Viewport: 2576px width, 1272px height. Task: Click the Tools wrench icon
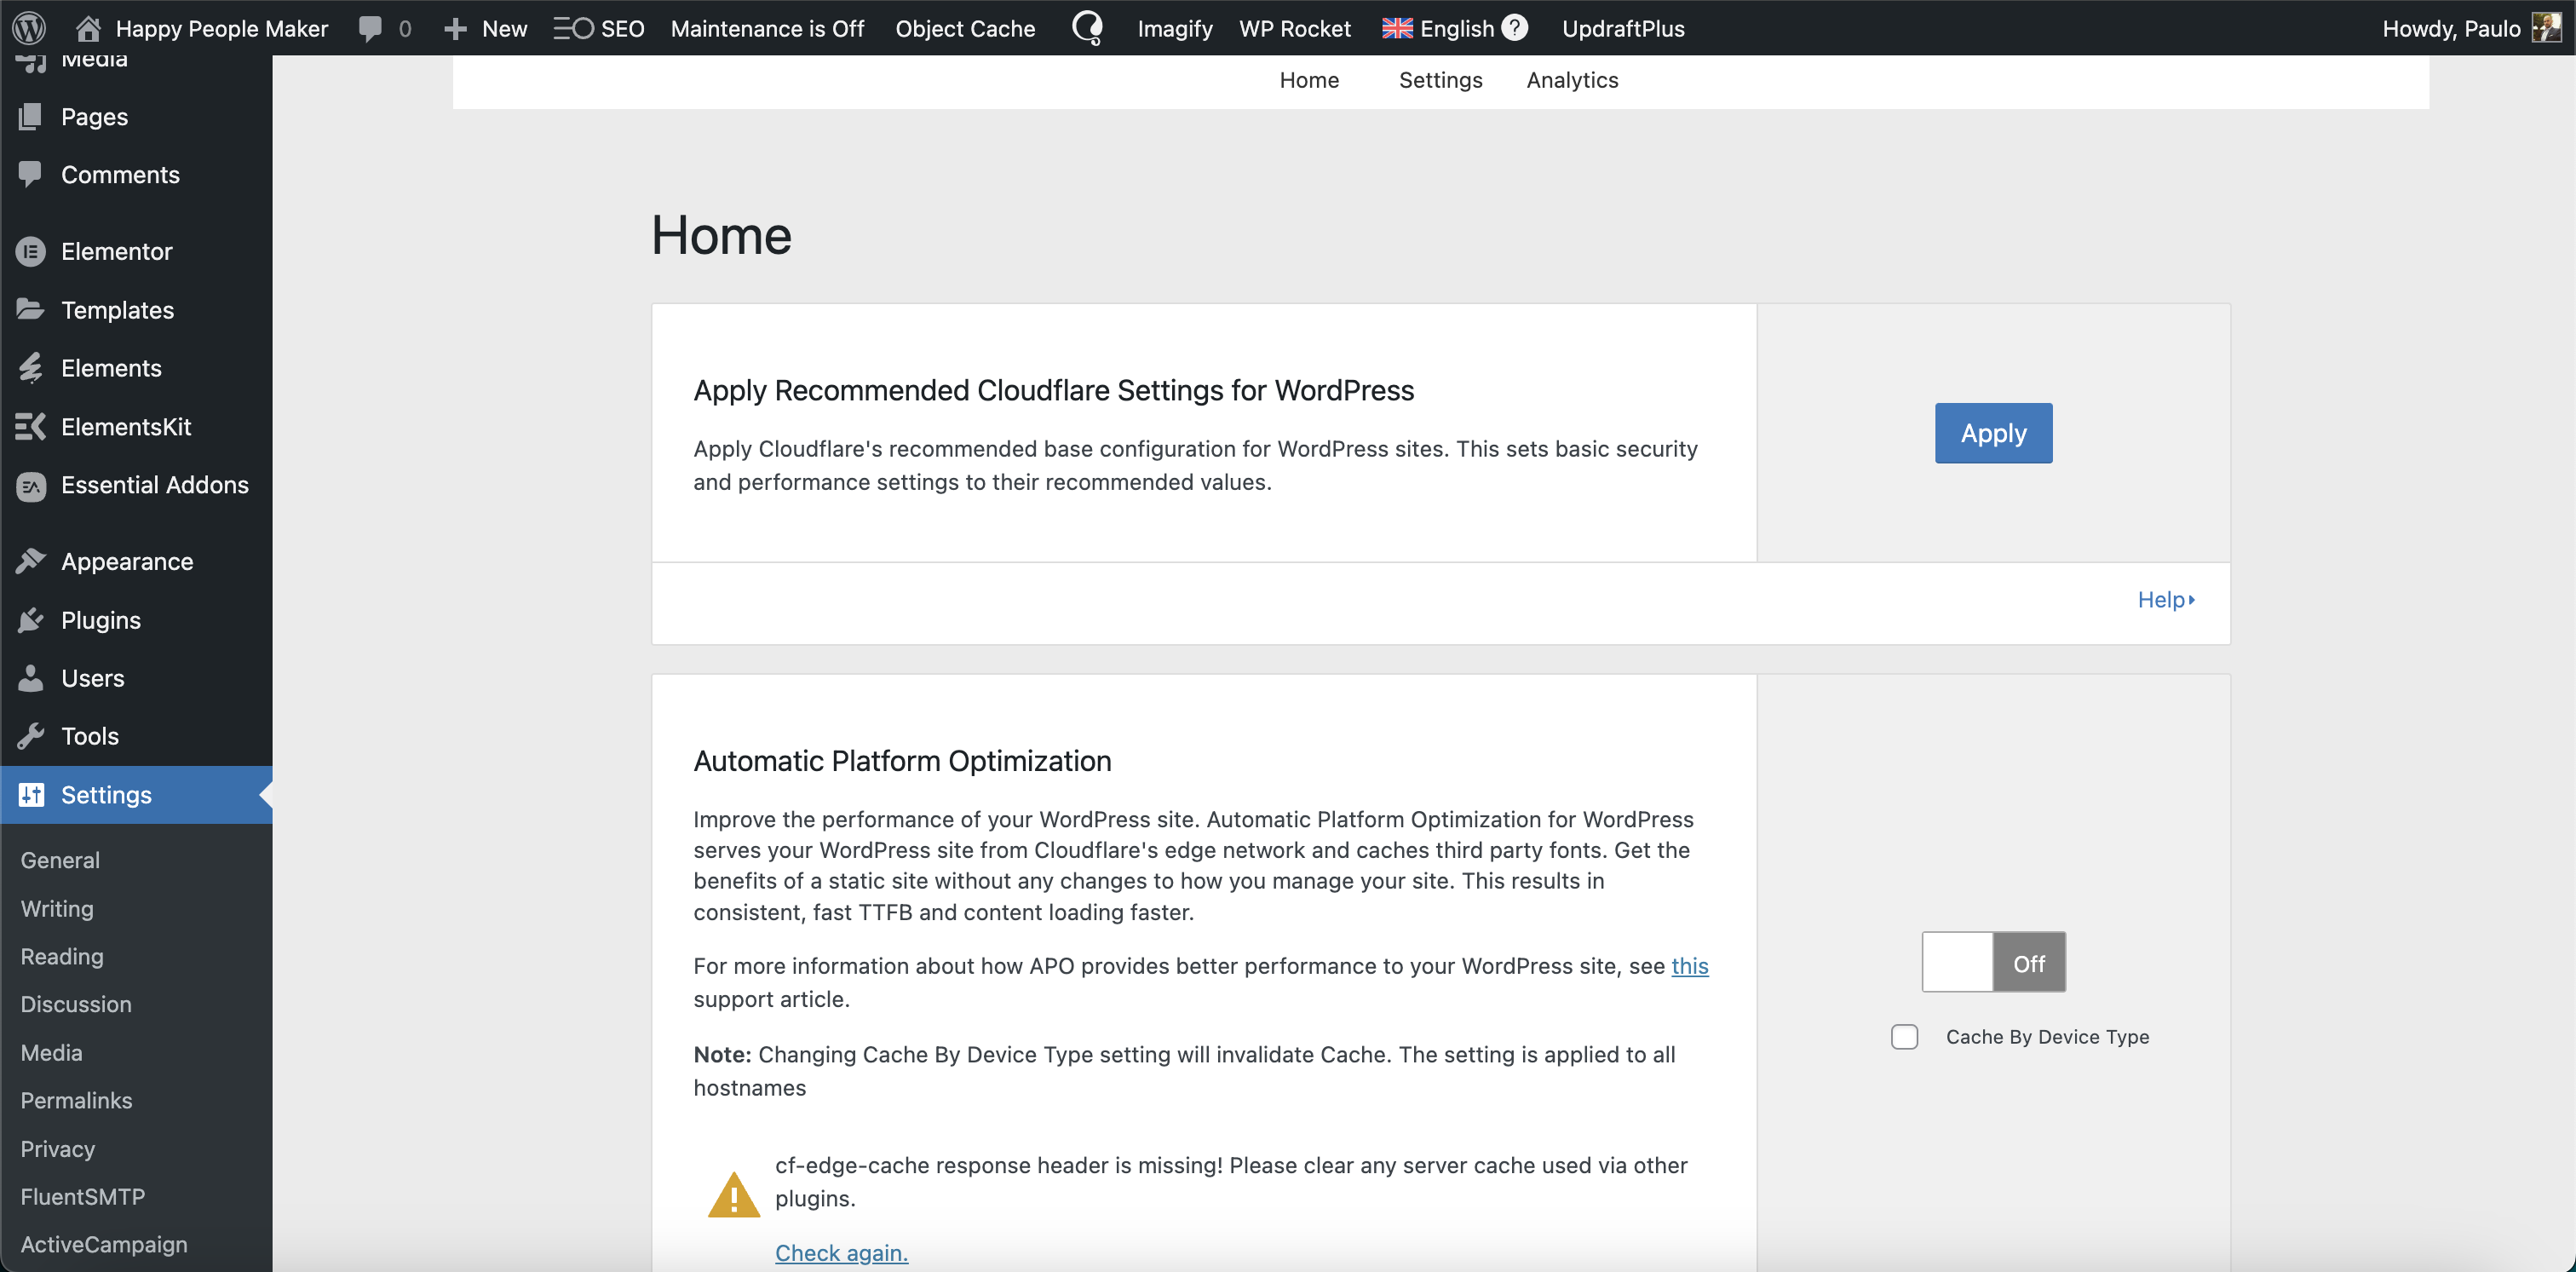click(x=31, y=736)
